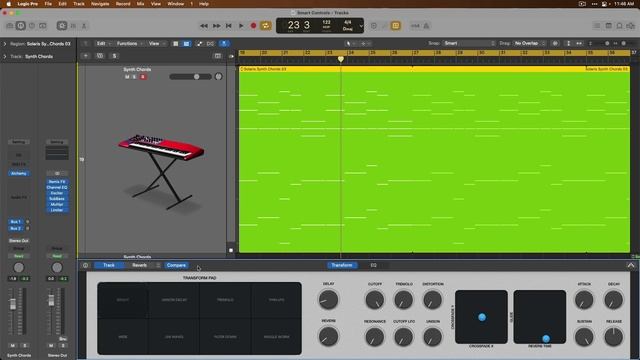The height and width of the screenshot is (360, 640).
Task: Toggle the Metronome click button
Action: pos(427,26)
